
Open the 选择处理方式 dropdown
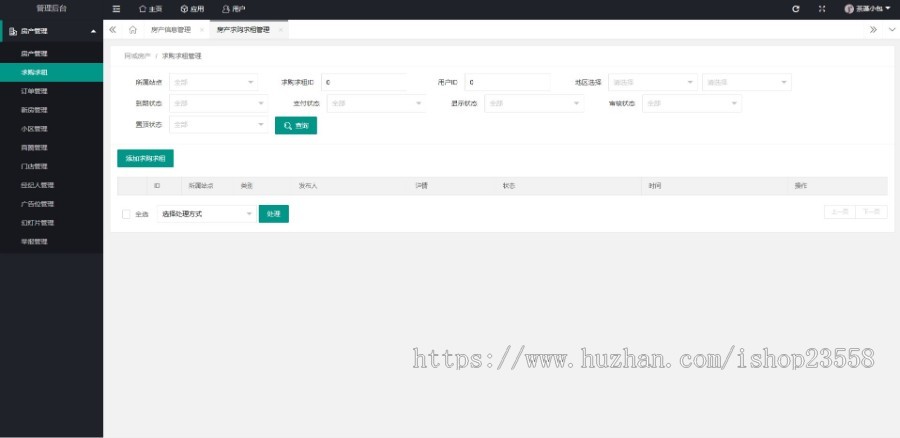(207, 214)
